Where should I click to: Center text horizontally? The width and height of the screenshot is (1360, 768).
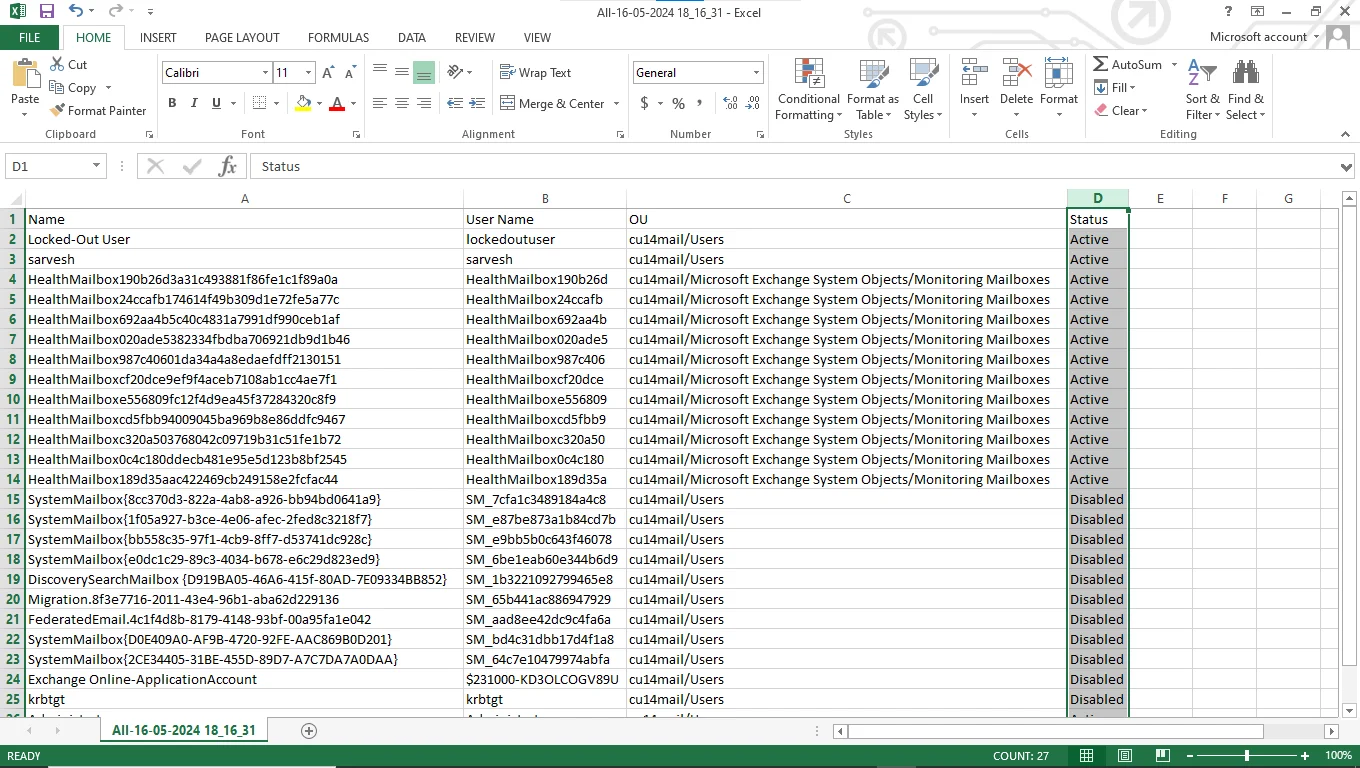click(402, 103)
